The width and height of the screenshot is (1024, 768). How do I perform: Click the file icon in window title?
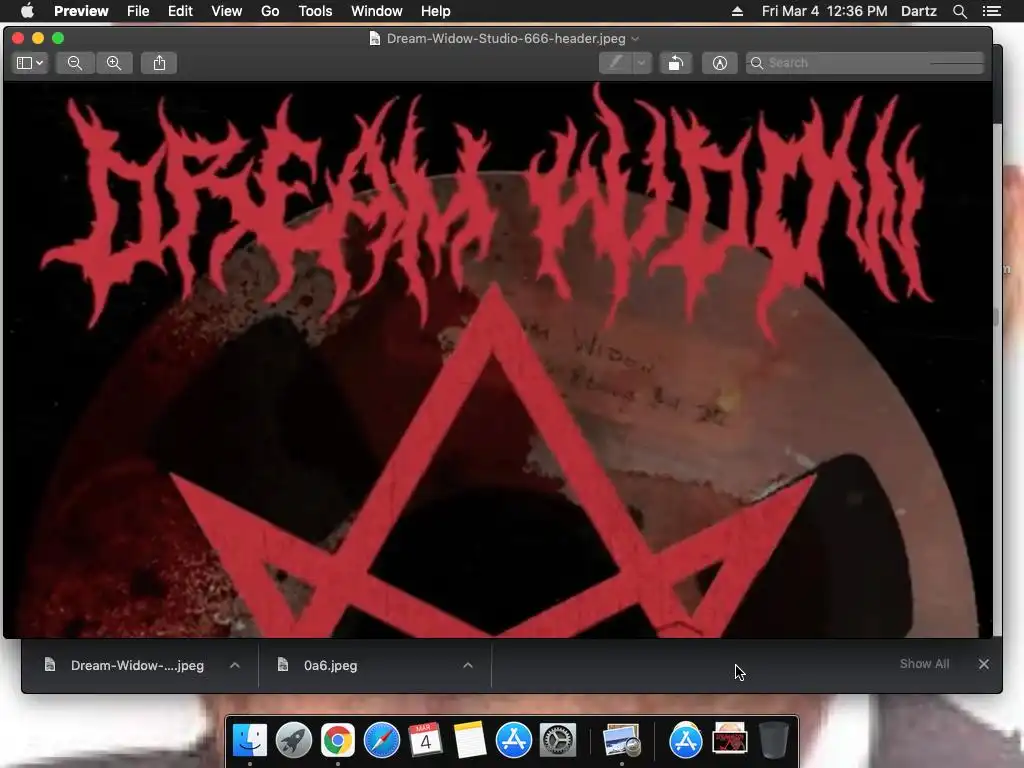point(375,39)
